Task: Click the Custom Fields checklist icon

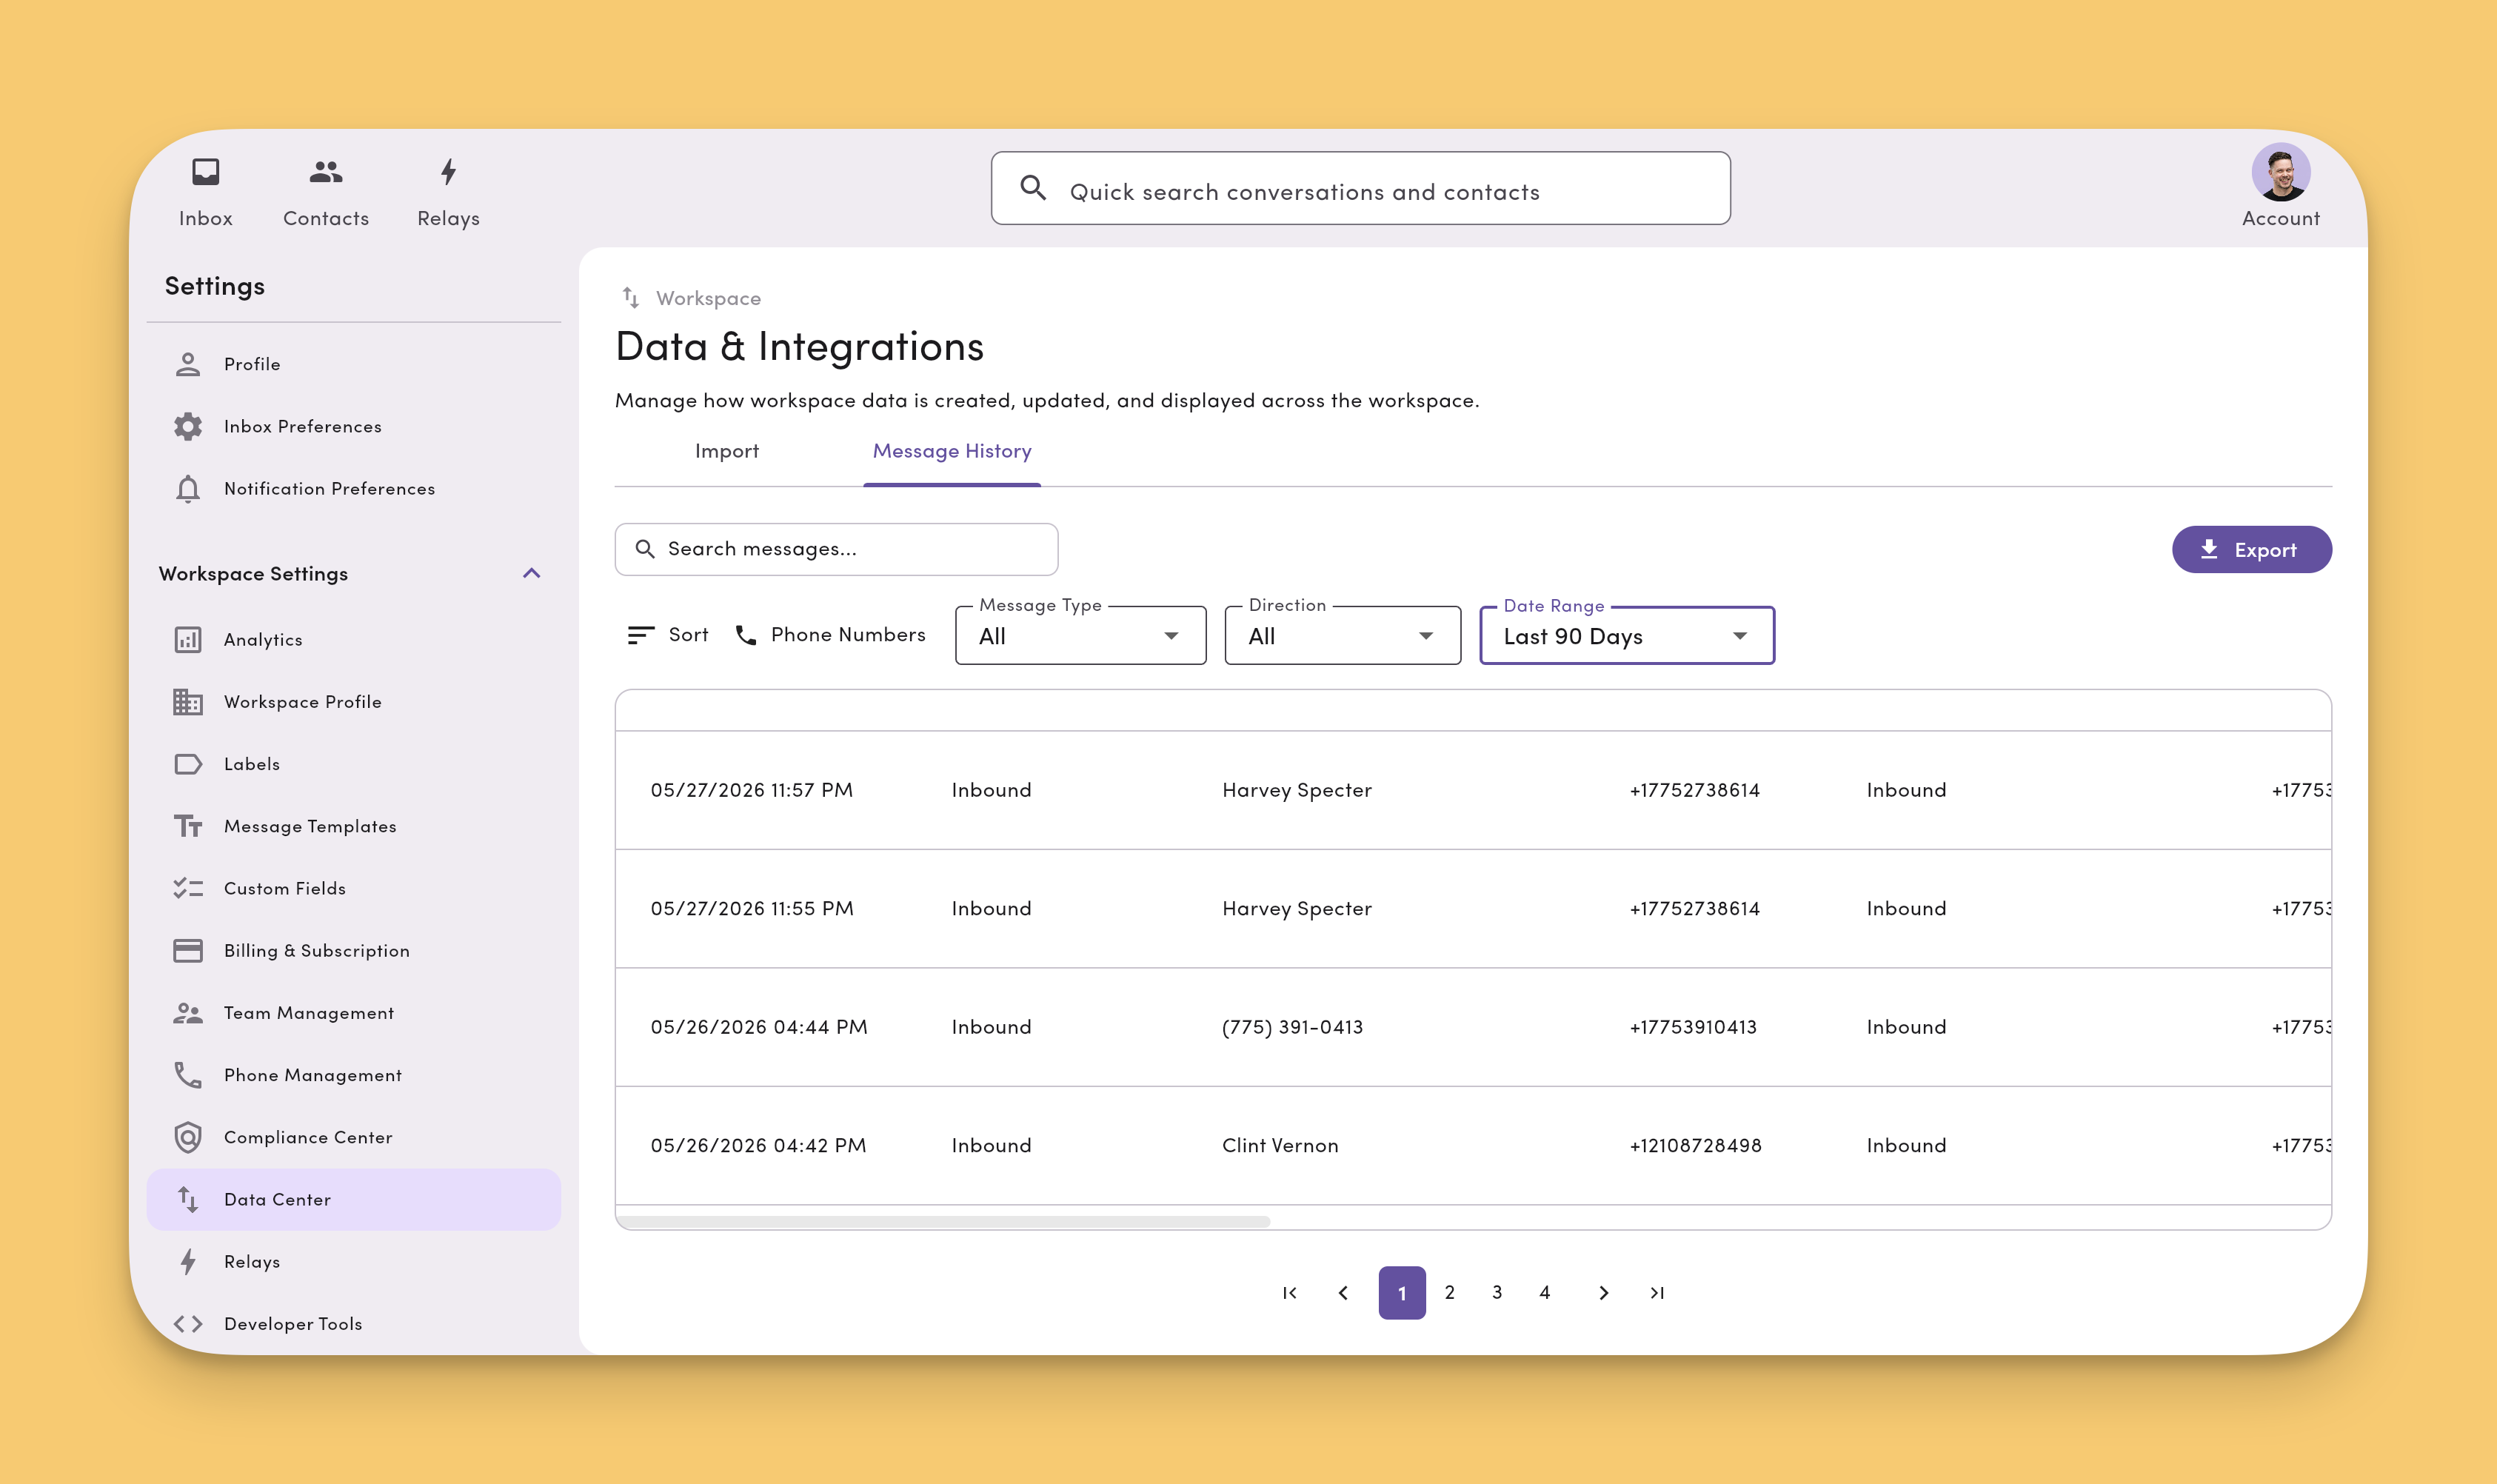Action: click(x=188, y=888)
